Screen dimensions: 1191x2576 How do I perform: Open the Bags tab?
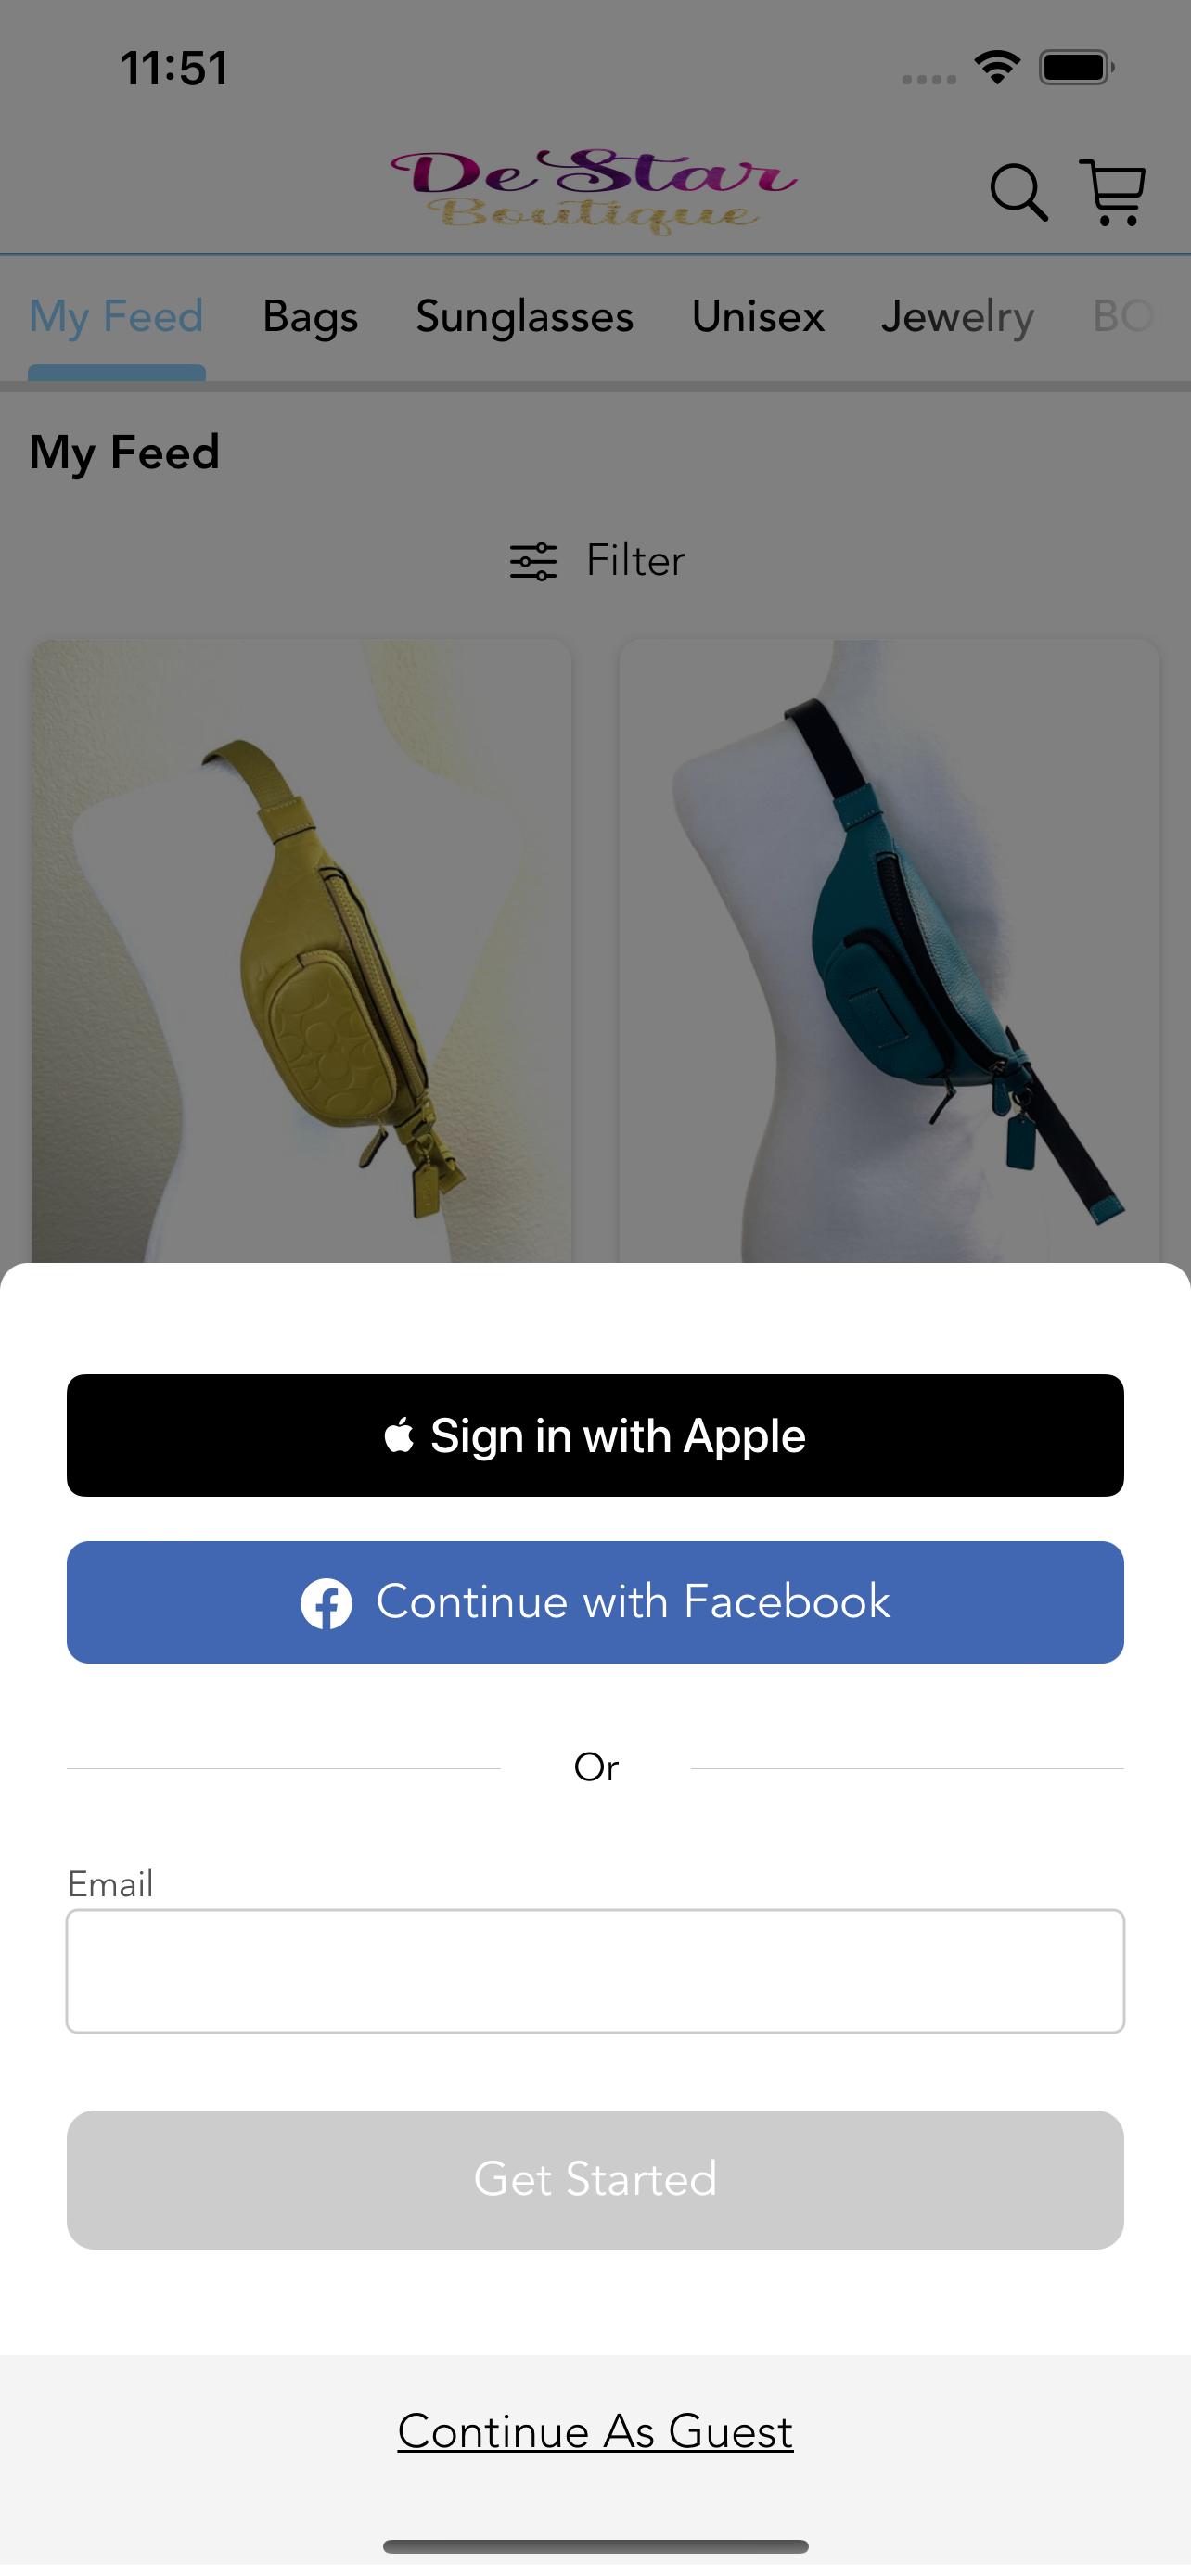pos(310,317)
